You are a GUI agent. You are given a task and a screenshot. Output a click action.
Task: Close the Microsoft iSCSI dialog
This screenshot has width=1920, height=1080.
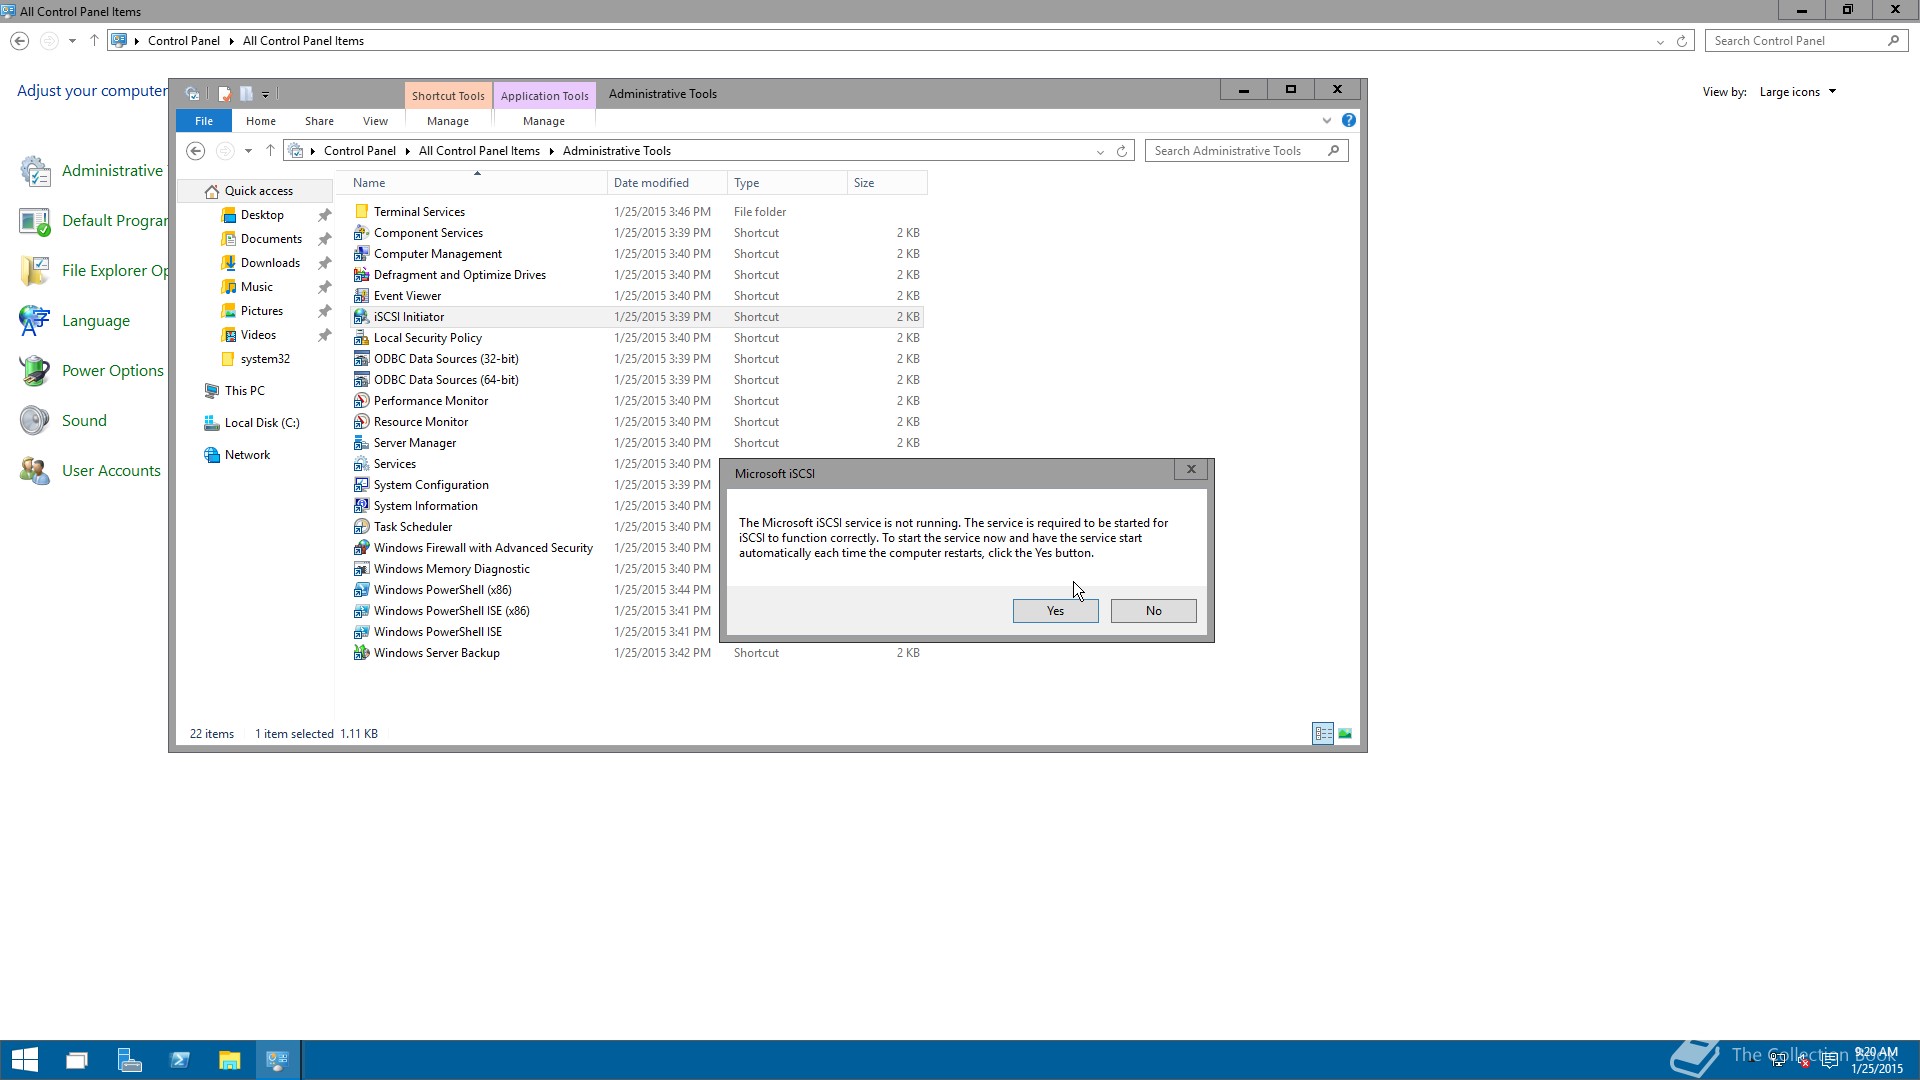[1190, 469]
